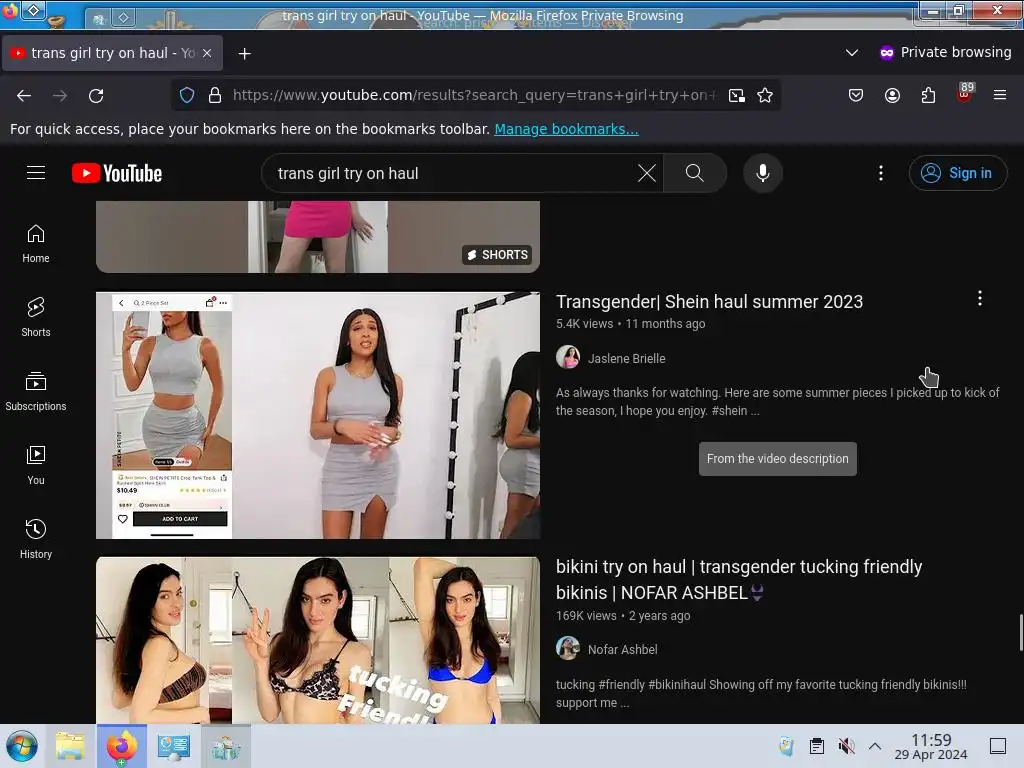Go back with the Firefox back arrow

[x=24, y=95]
